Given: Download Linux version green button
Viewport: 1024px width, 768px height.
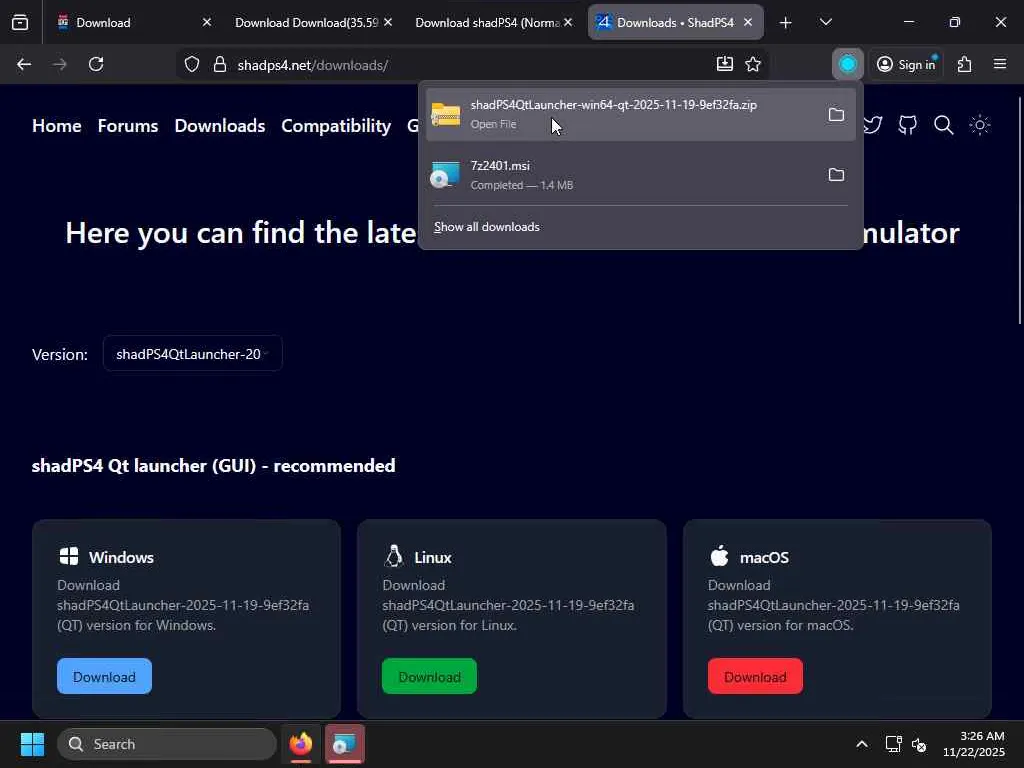Looking at the screenshot, I should [429, 676].
